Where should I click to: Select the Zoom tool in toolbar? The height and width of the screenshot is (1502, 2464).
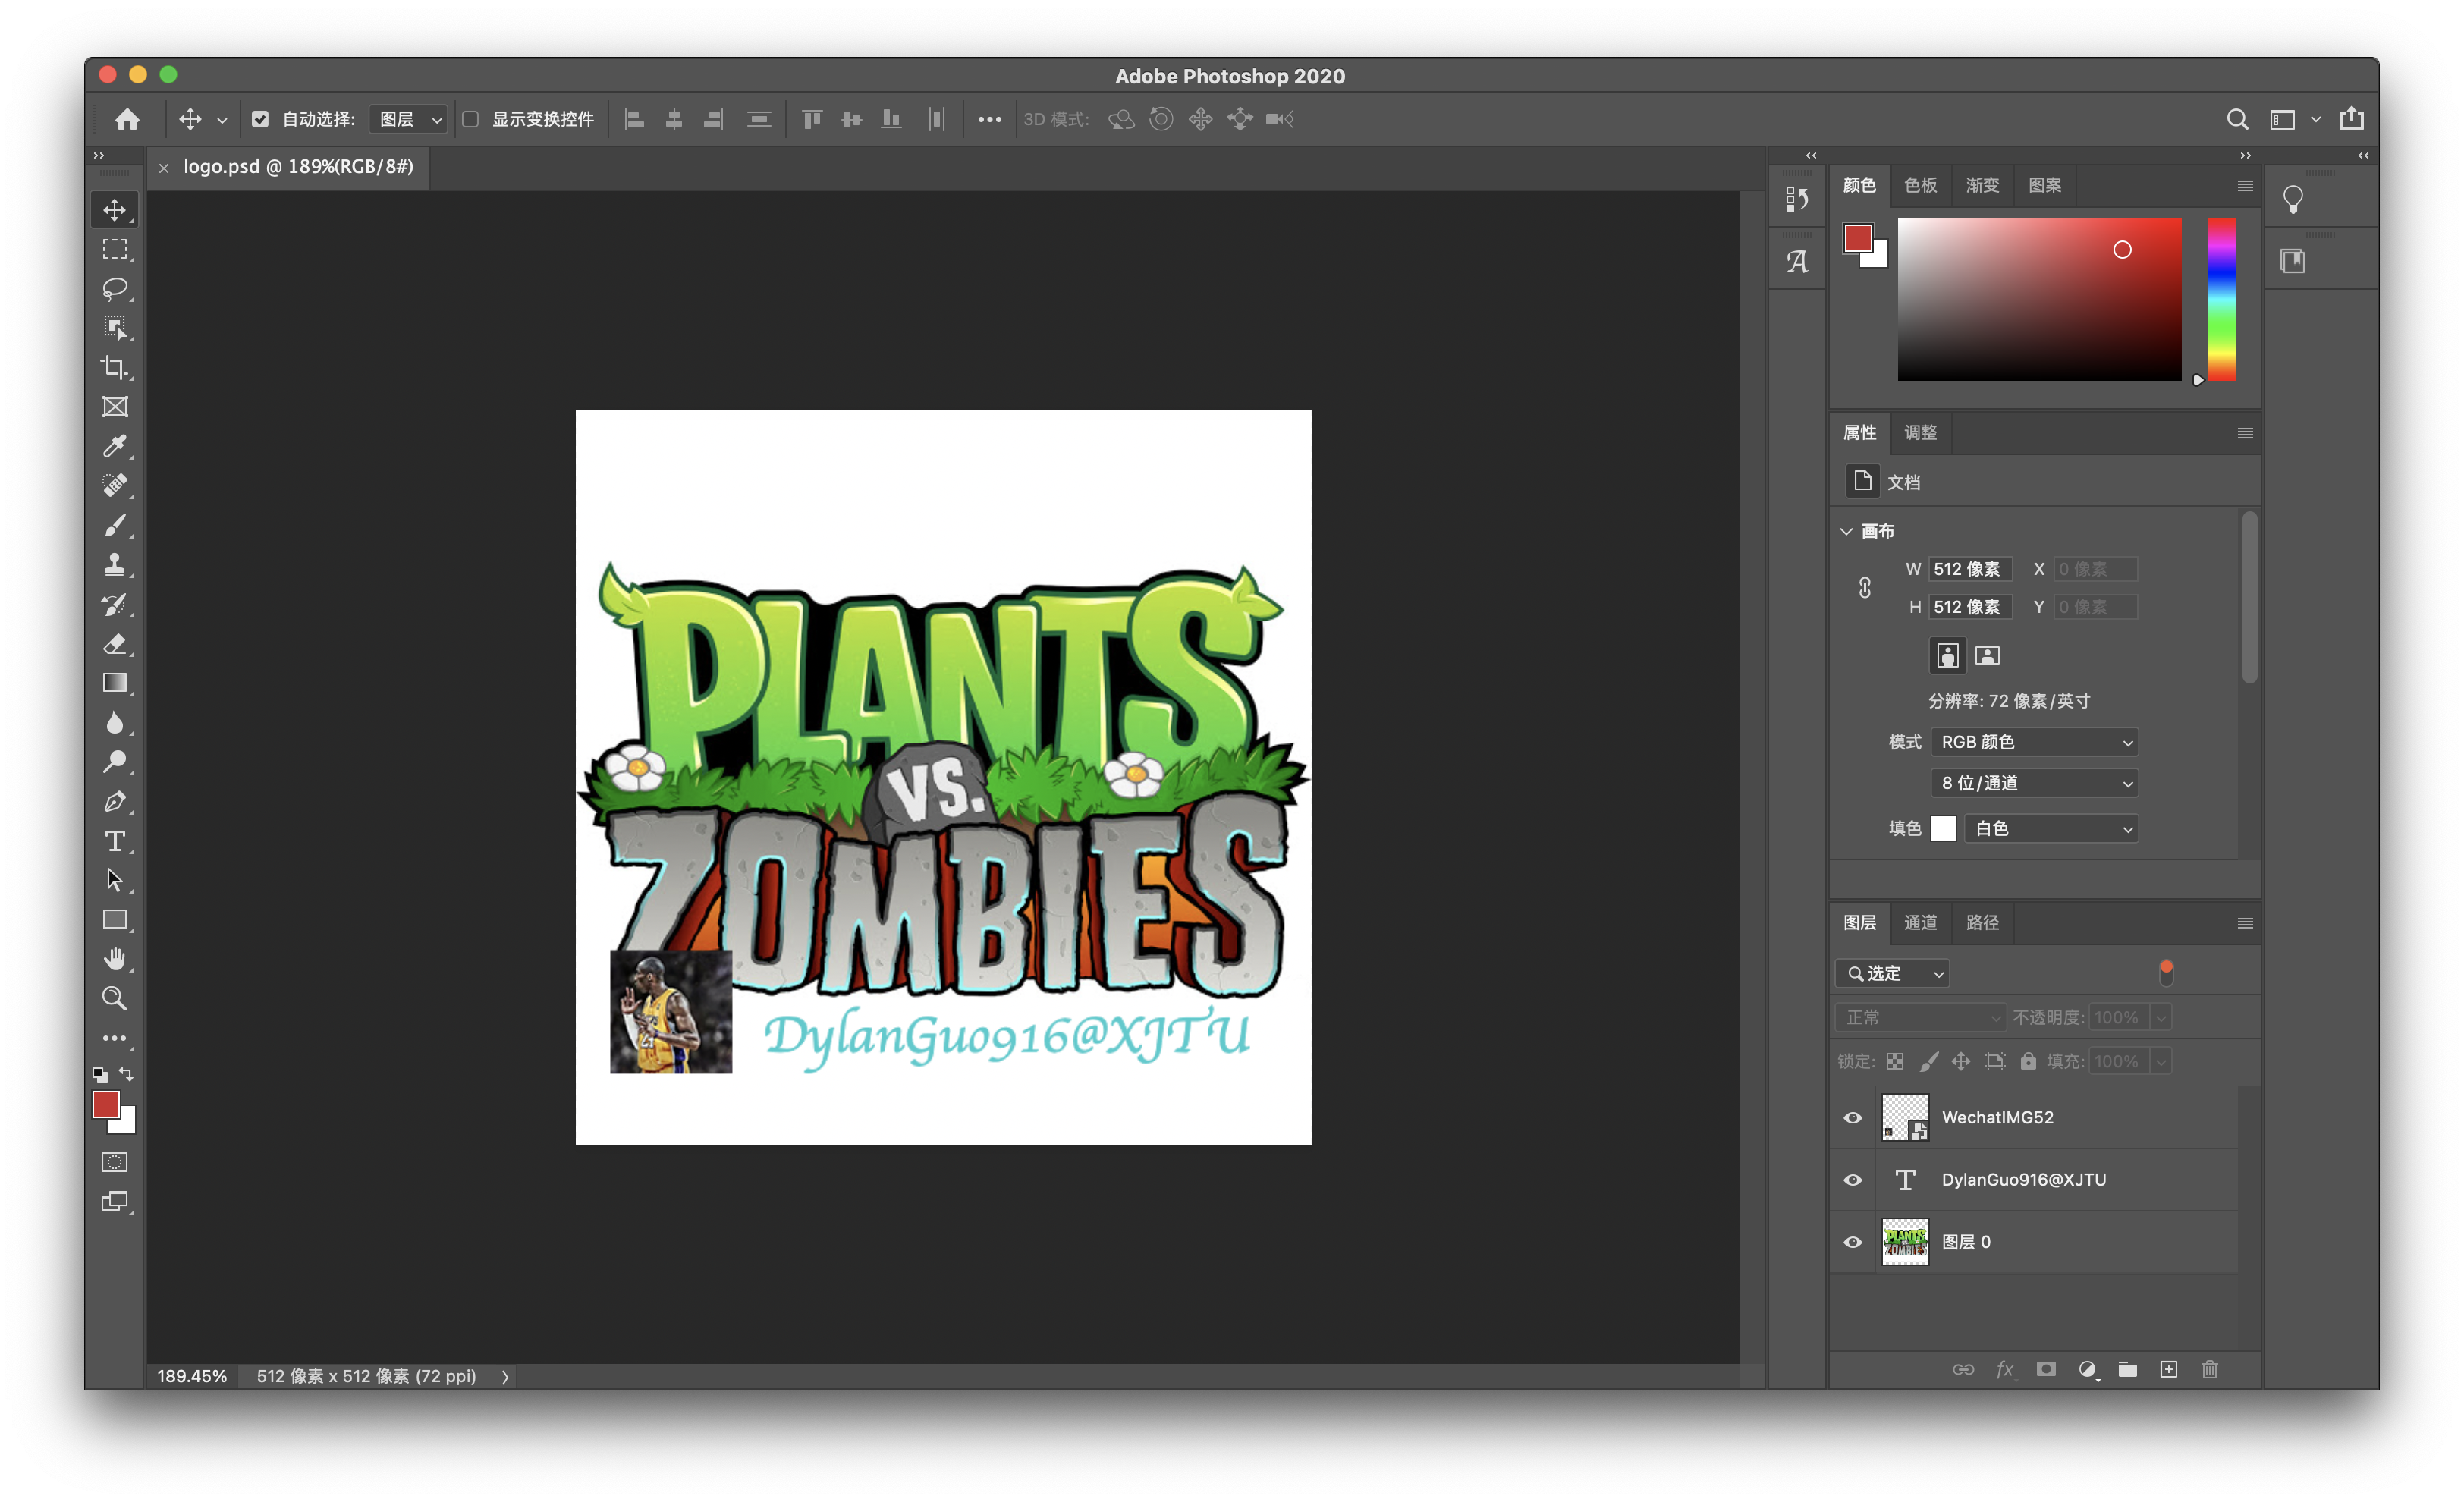115,998
